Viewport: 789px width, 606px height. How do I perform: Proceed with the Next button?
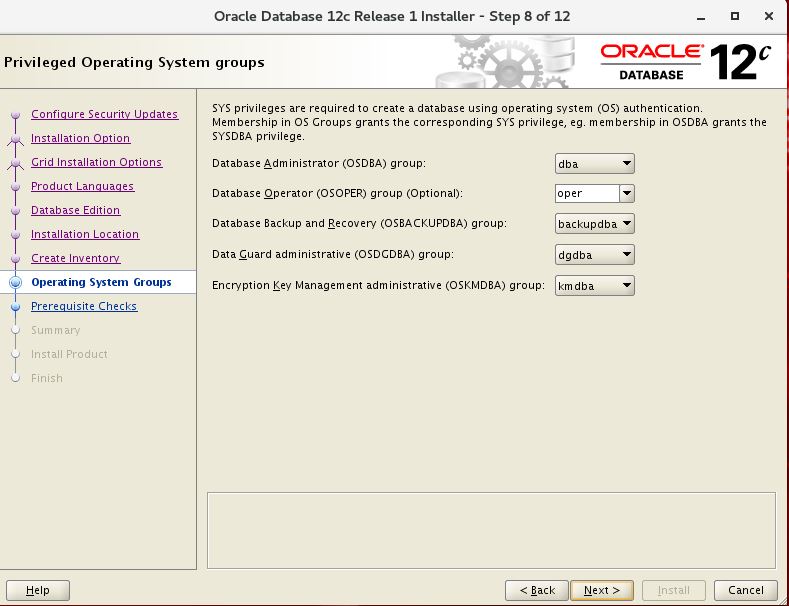(602, 590)
